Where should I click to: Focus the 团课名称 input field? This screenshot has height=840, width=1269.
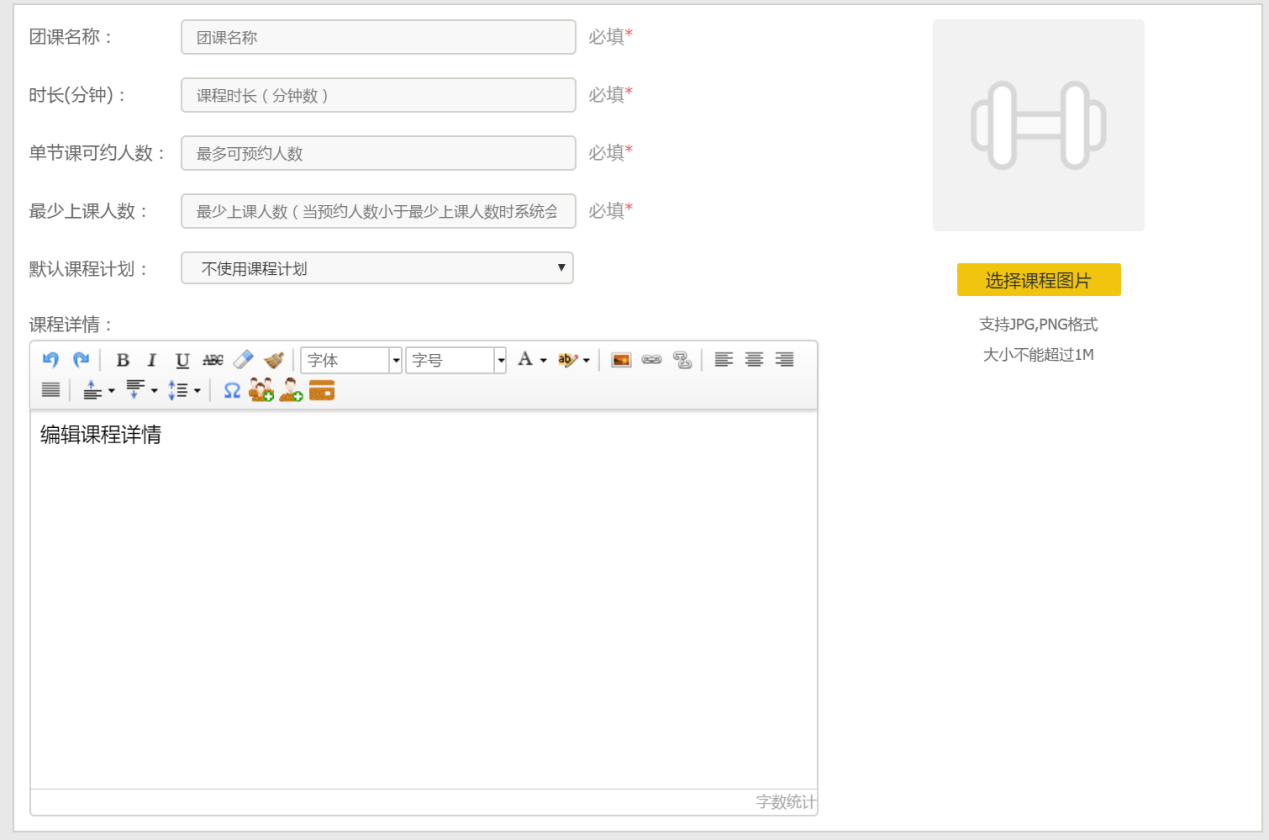[378, 37]
